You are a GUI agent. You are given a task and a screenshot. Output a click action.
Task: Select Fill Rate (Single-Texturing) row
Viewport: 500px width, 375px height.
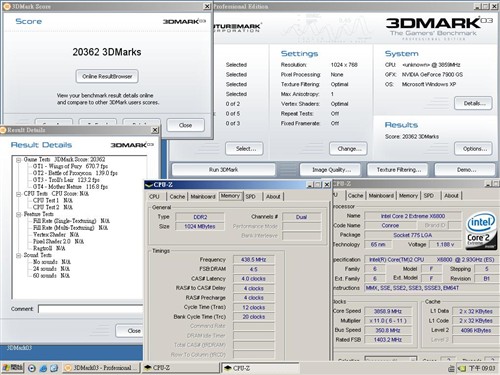(x=71, y=221)
